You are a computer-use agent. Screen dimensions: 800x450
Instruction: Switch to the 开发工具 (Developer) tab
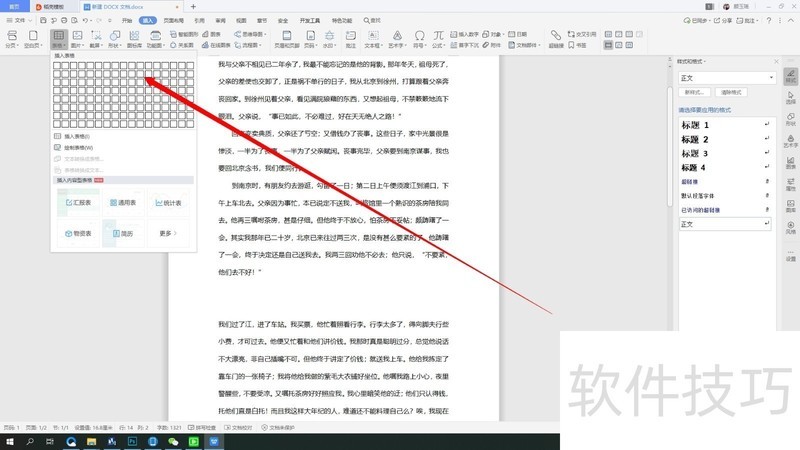pos(310,20)
